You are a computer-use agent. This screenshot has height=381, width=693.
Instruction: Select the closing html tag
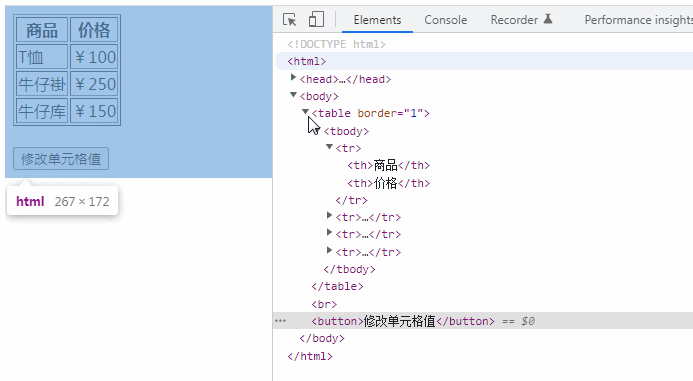[310, 356]
